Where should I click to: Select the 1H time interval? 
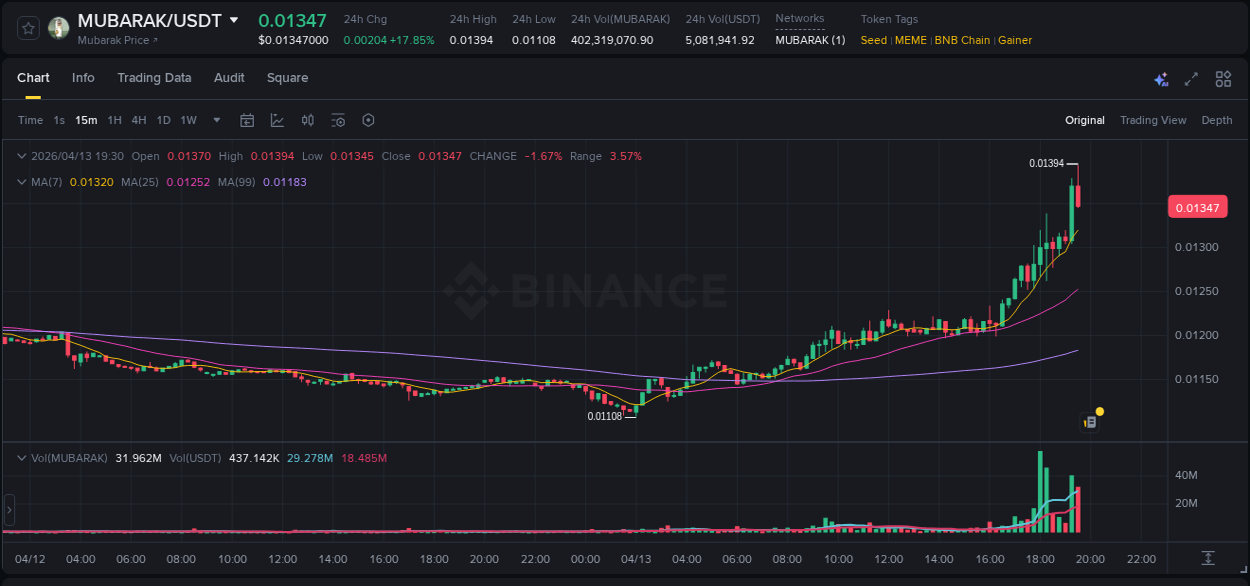tap(113, 119)
